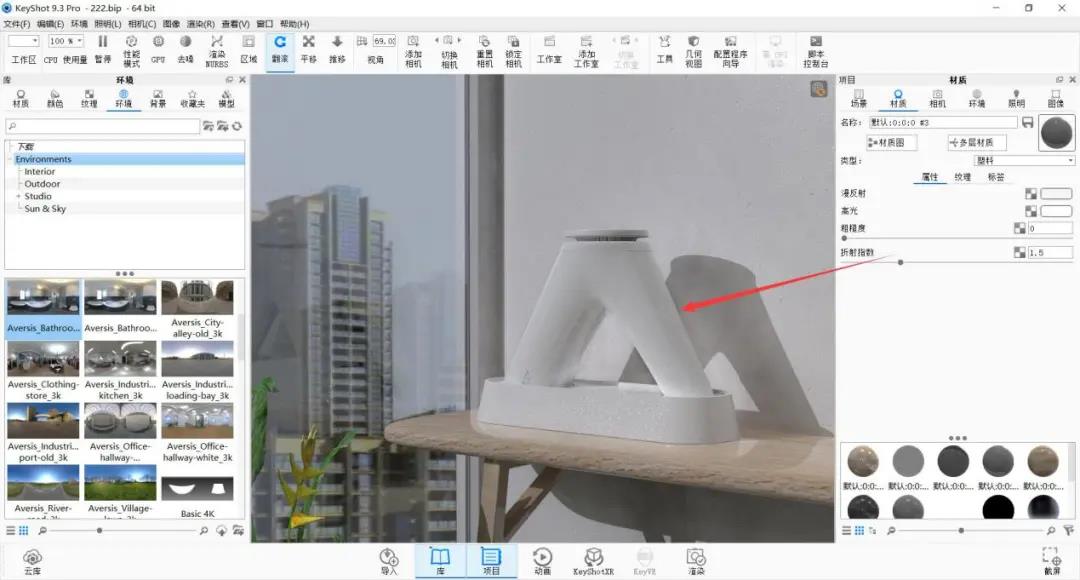Viewport: 1080px width, 580px height.
Task: Select the Outdoor folder in tree
Action: coord(42,184)
